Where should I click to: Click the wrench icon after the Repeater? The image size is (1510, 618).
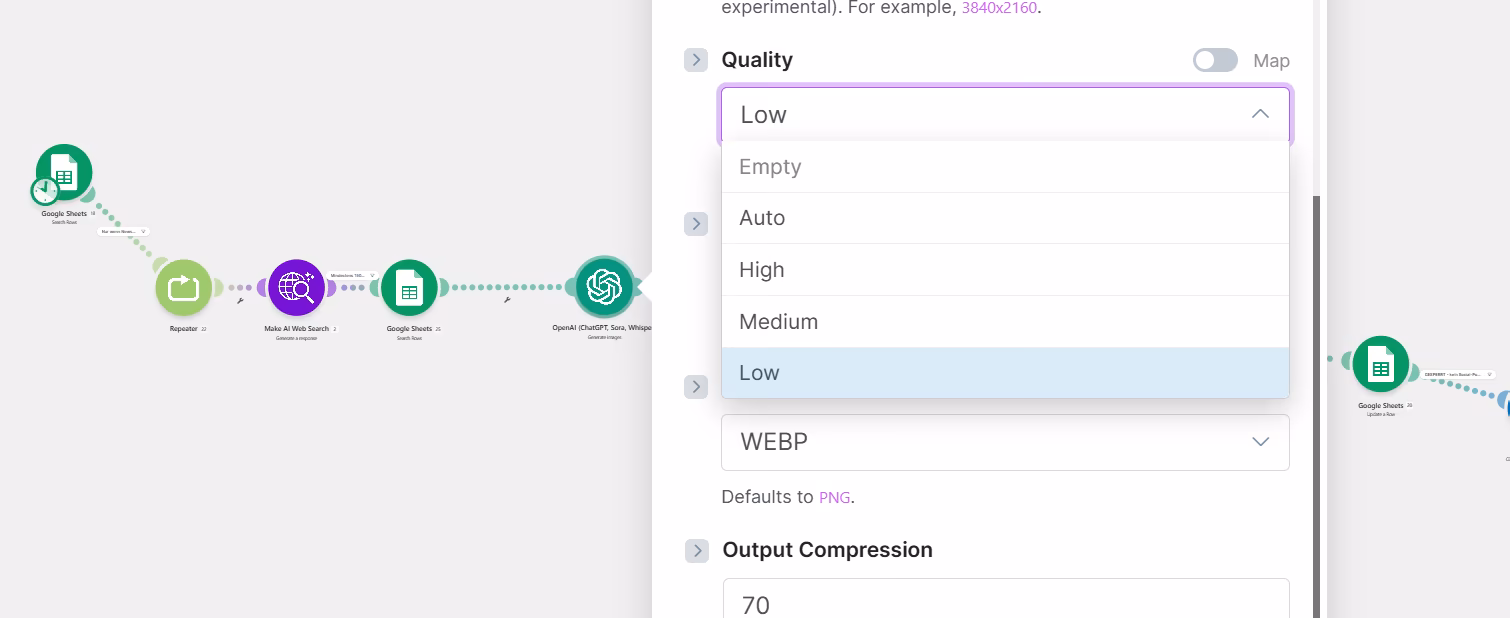click(240, 300)
